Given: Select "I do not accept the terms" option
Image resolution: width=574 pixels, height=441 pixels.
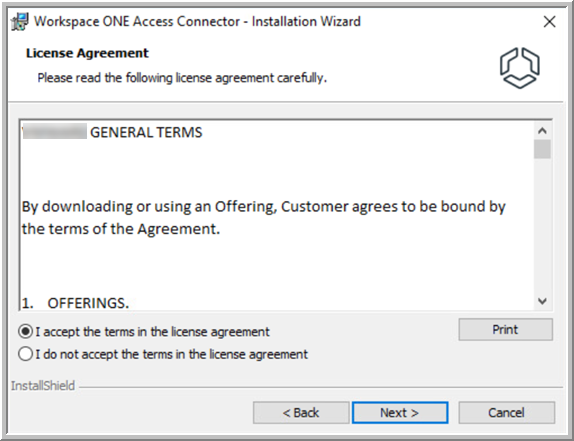Looking at the screenshot, I should 26,354.
